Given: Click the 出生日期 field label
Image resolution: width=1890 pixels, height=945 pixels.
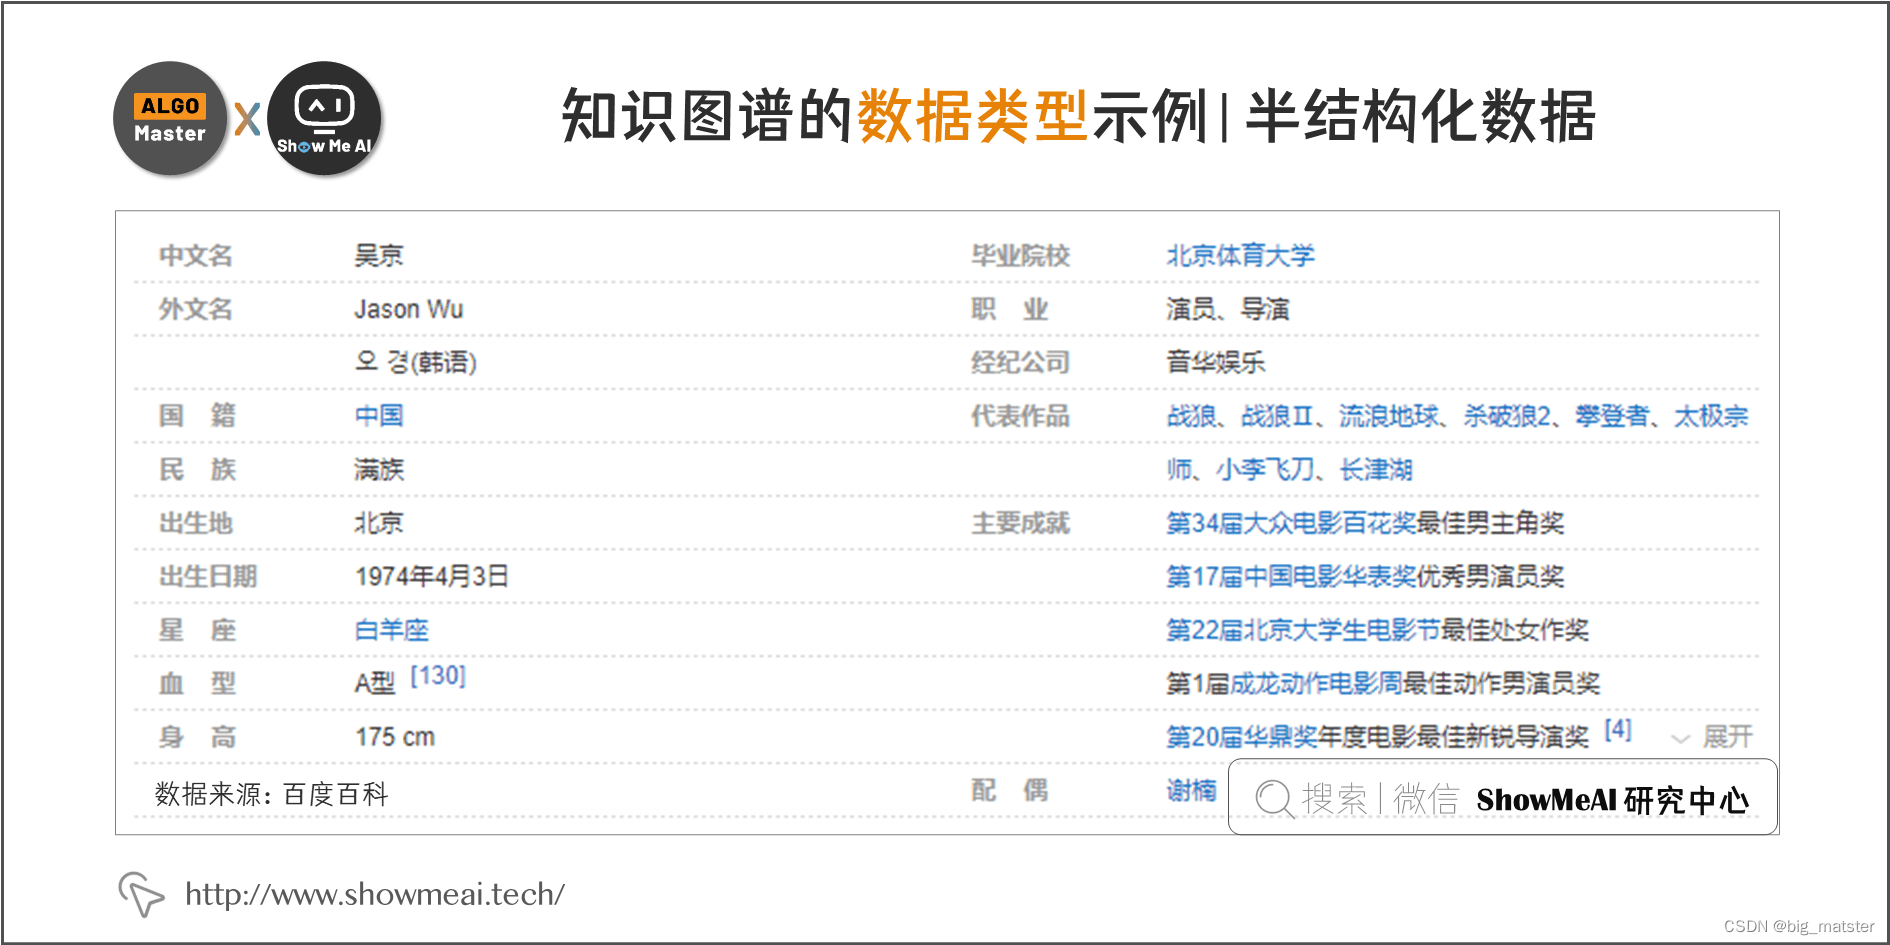Looking at the screenshot, I should [208, 577].
